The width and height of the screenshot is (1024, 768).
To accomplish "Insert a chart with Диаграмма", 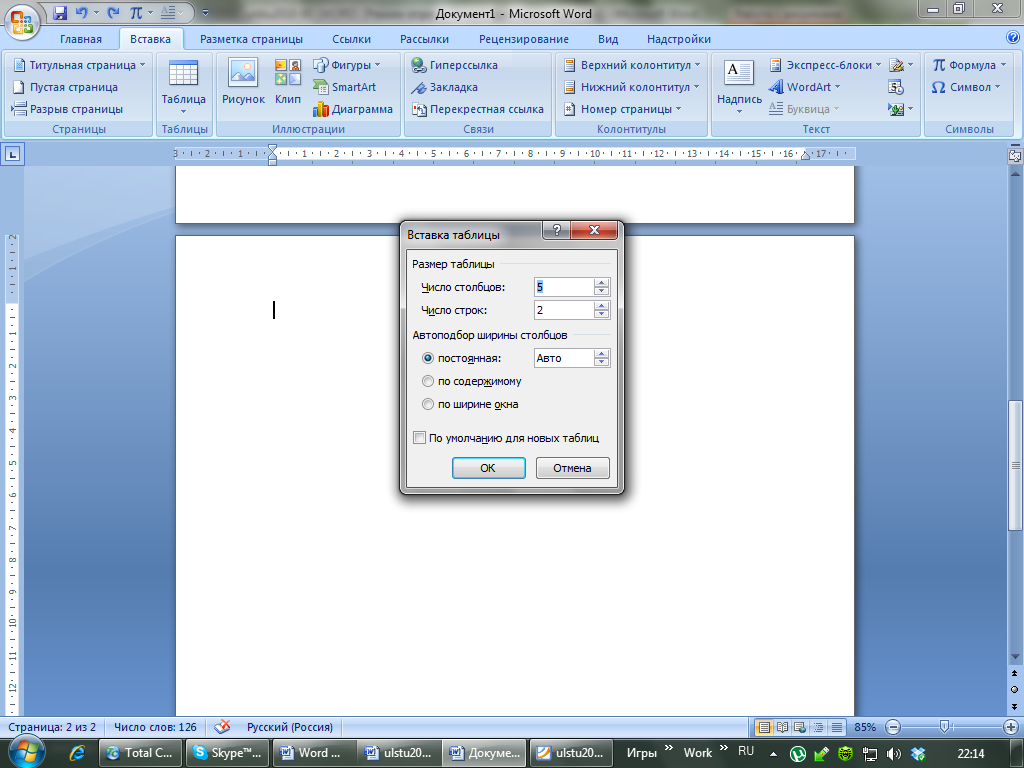I will click(x=353, y=109).
